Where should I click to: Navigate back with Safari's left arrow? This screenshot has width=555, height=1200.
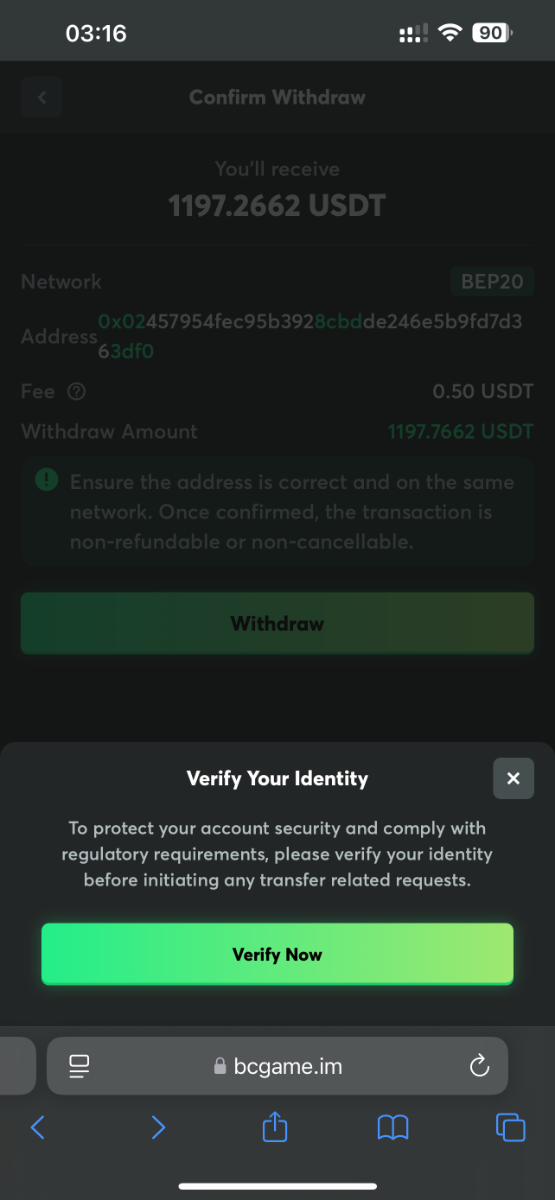pos(38,1128)
